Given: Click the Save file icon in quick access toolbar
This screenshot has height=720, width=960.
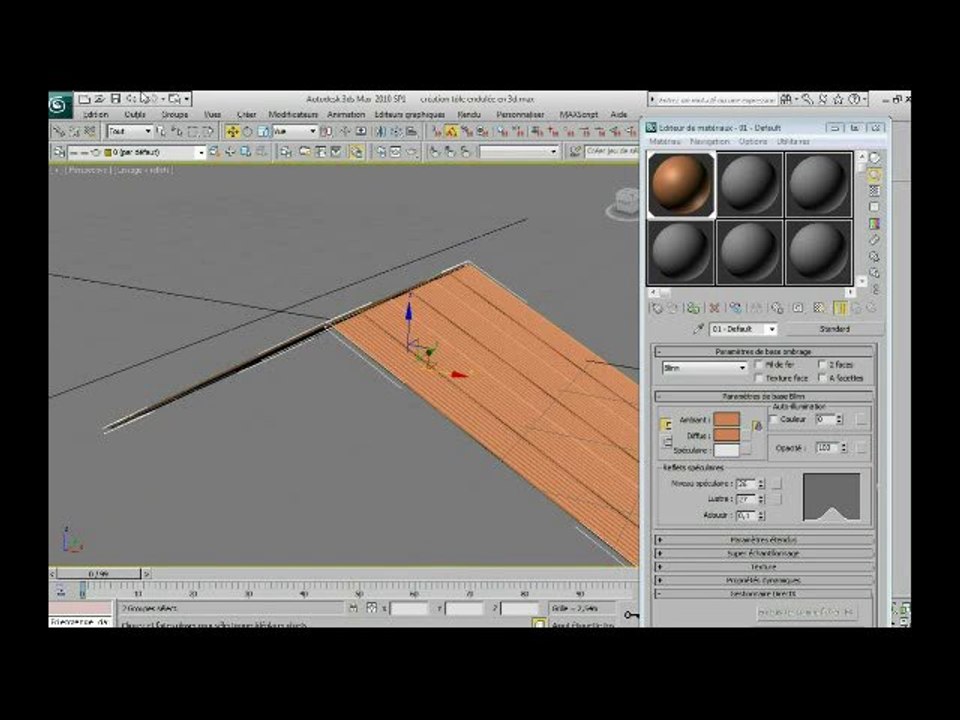Looking at the screenshot, I should pyautogui.click(x=115, y=98).
